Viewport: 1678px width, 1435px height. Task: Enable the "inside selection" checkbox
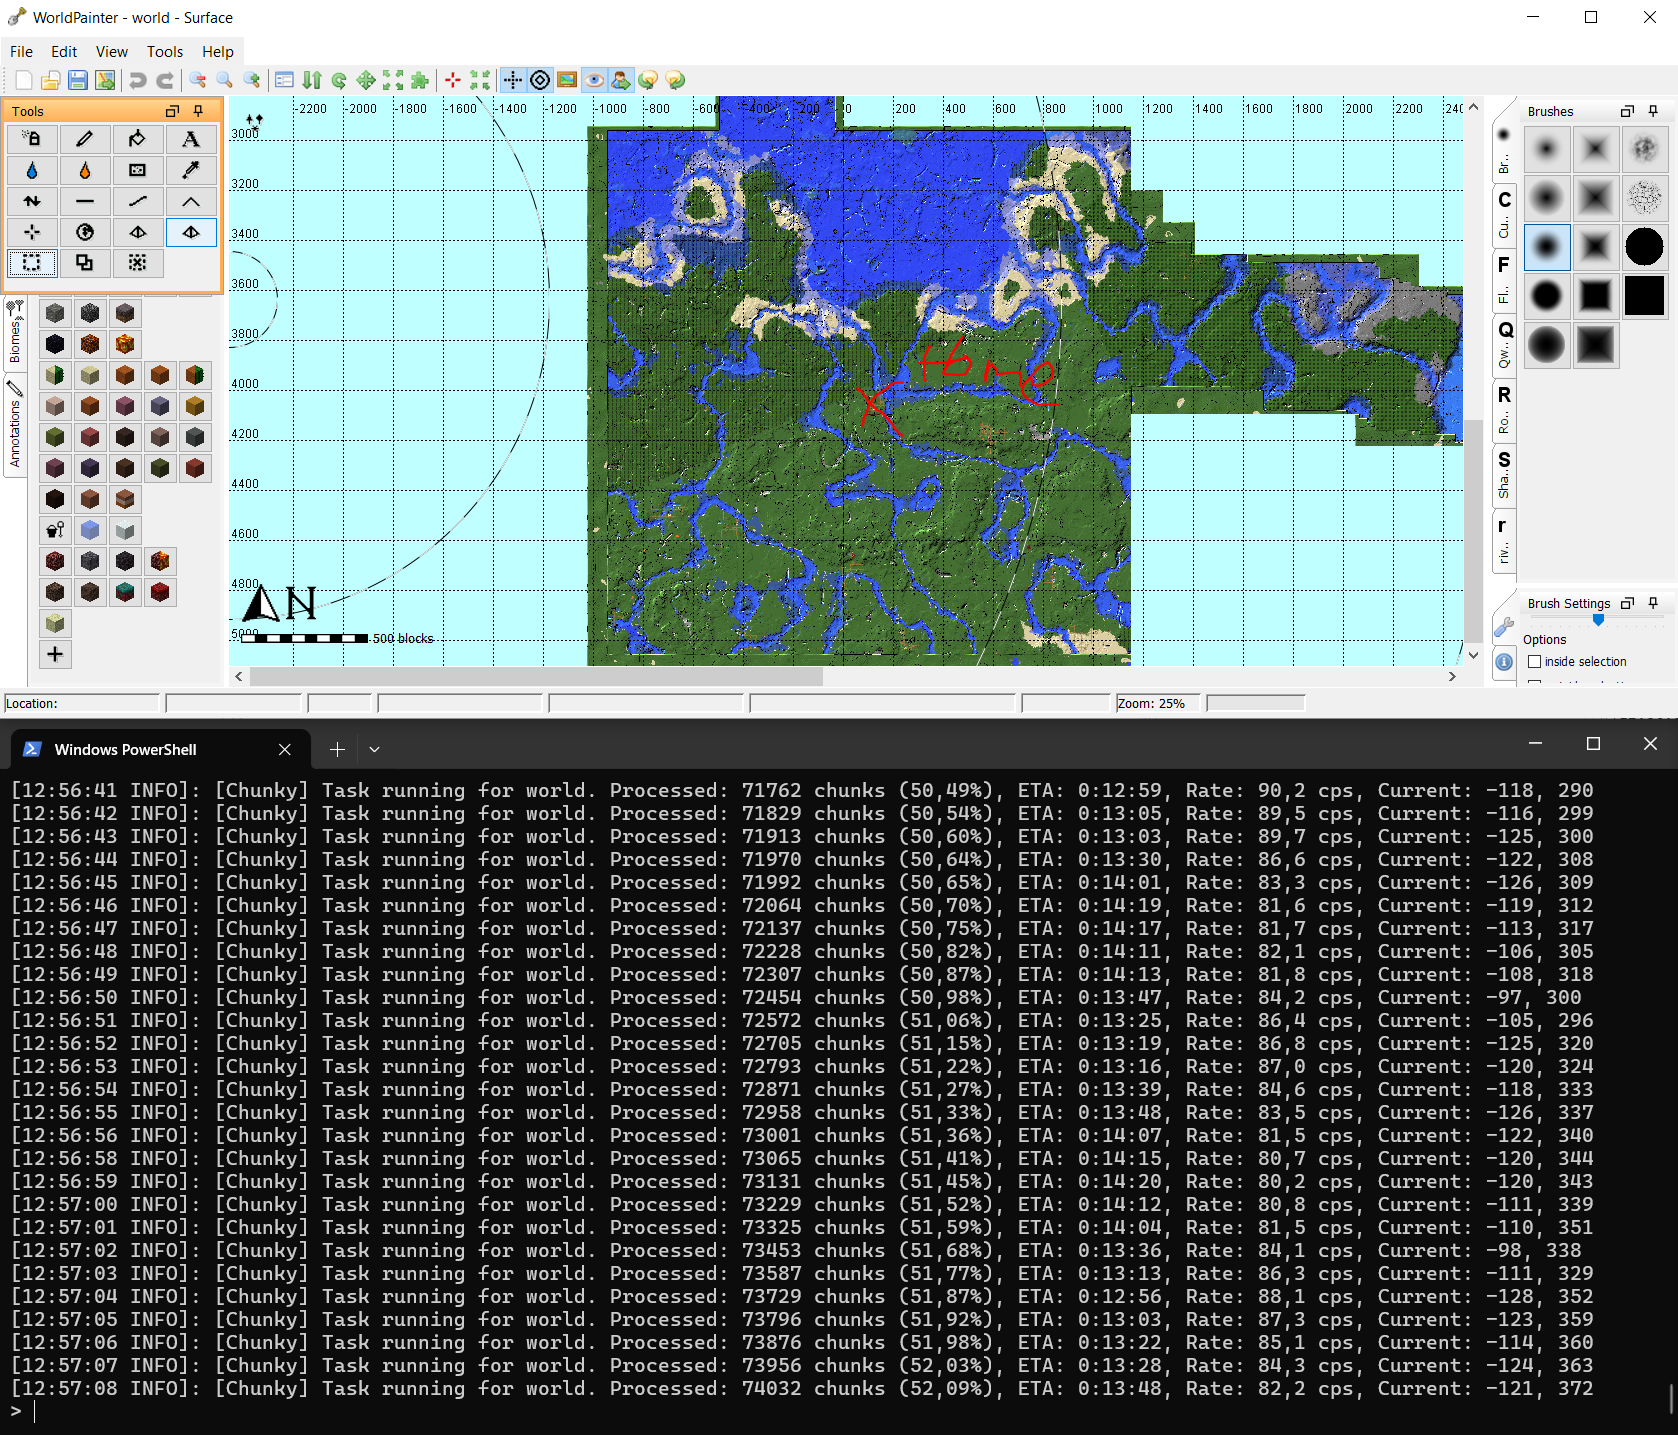1534,662
